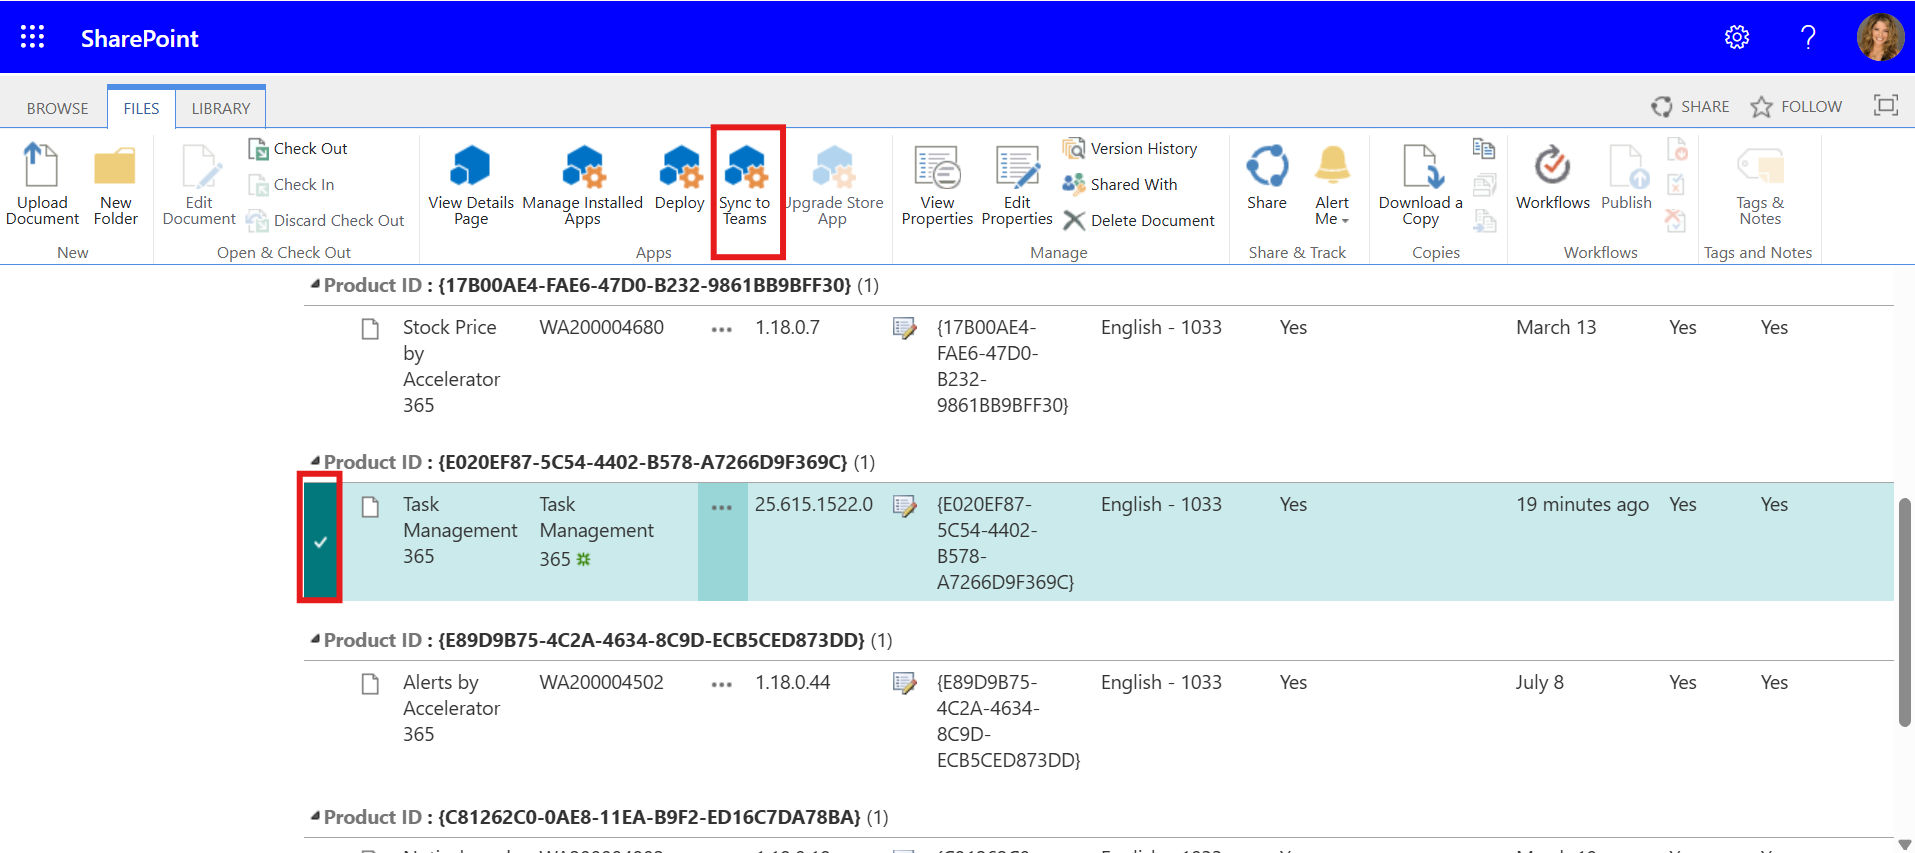Image resolution: width=1915 pixels, height=853 pixels.
Task: Open ellipsis menu for Task Management 365
Action: pyautogui.click(x=722, y=507)
